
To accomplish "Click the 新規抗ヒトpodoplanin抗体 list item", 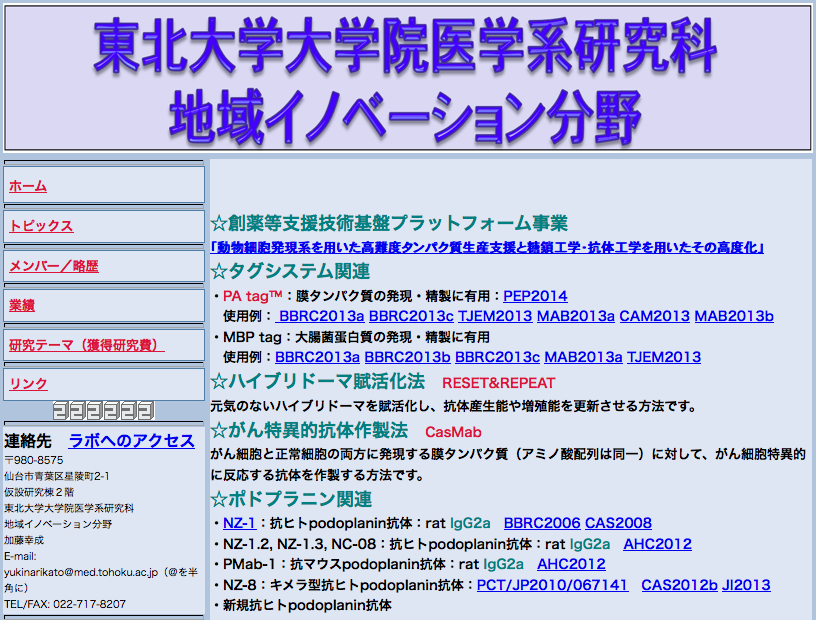I will 307,605.
